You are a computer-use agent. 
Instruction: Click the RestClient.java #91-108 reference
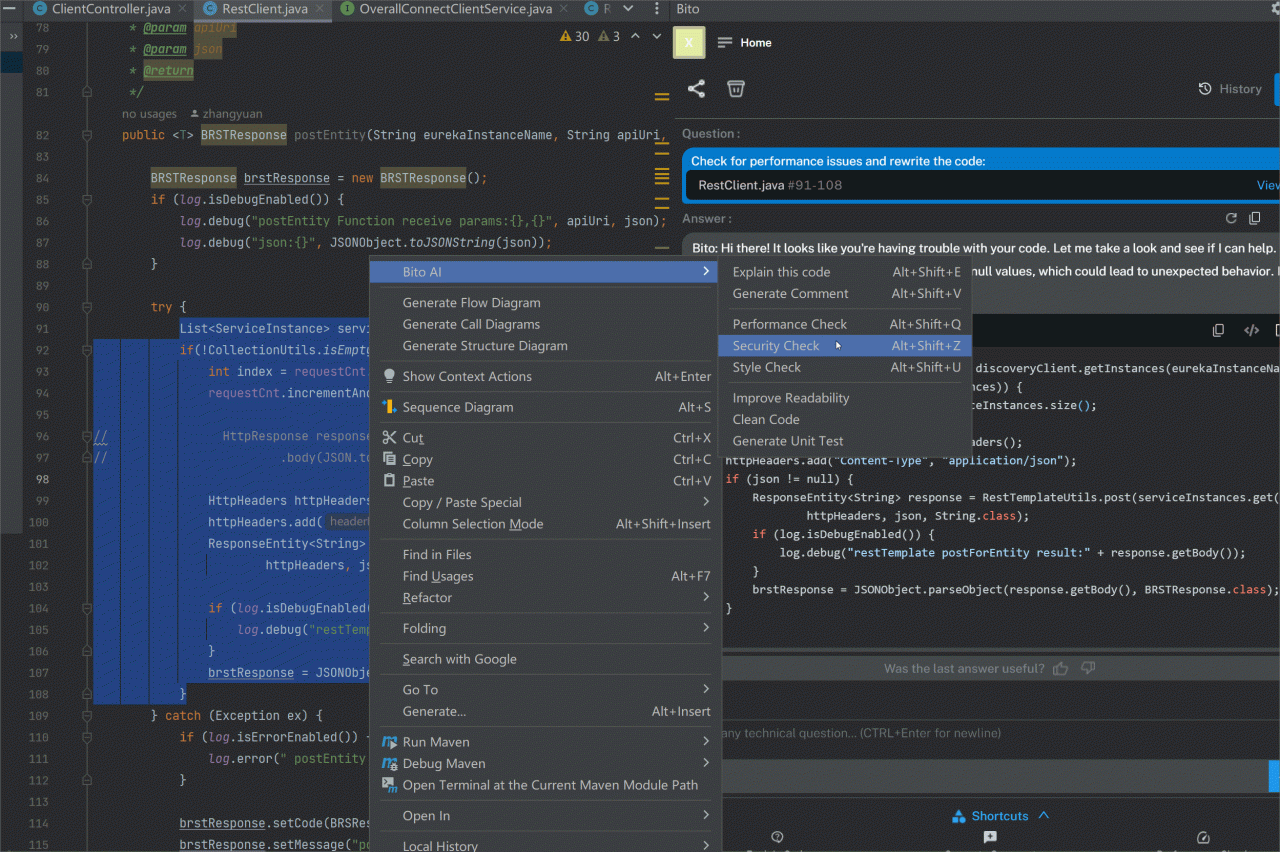tap(770, 185)
